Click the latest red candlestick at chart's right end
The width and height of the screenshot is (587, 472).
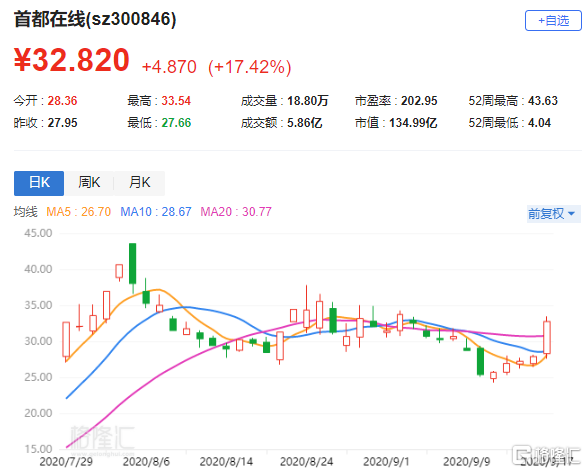pos(547,337)
